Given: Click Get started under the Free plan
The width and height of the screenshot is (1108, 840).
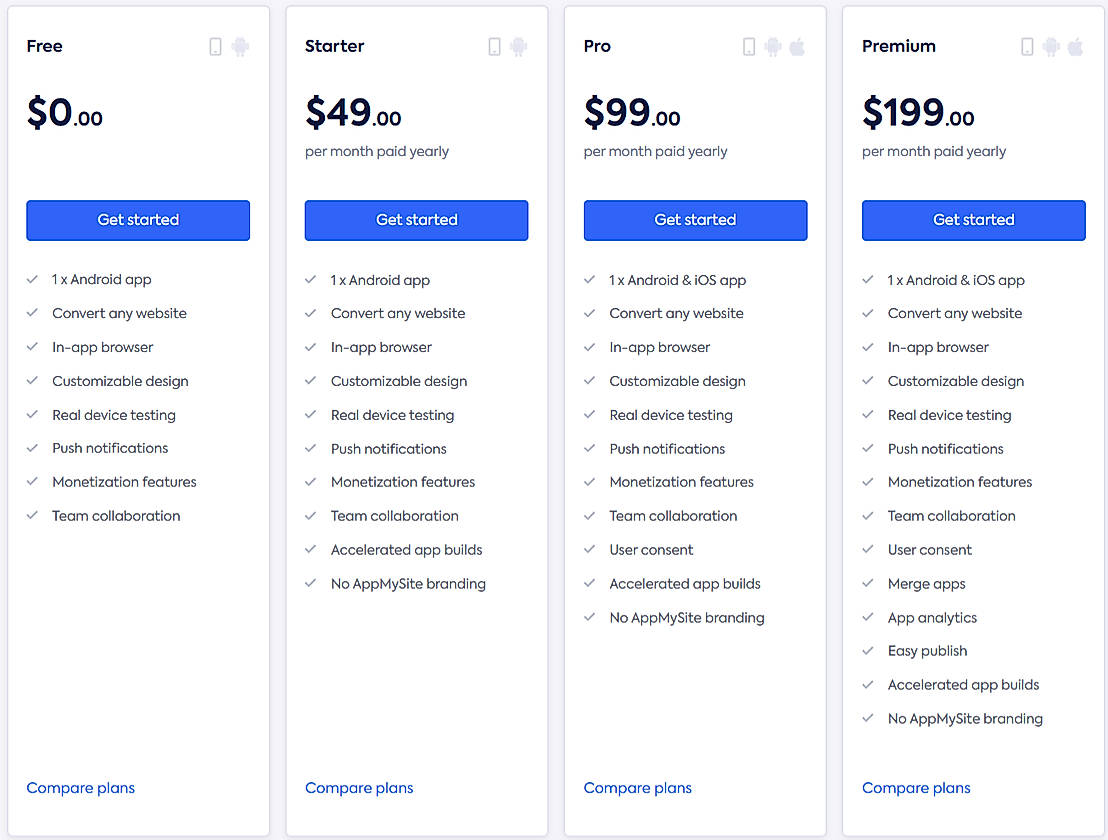Looking at the screenshot, I should tap(138, 220).
